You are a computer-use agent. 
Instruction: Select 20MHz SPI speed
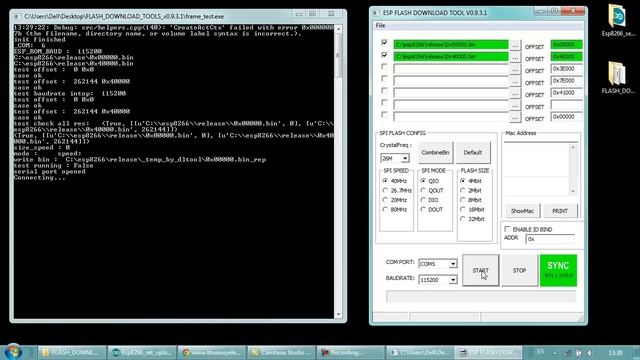point(385,200)
